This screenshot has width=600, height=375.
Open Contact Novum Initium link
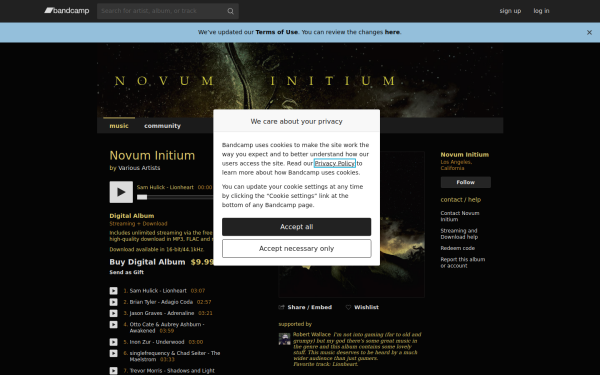pos(460,216)
